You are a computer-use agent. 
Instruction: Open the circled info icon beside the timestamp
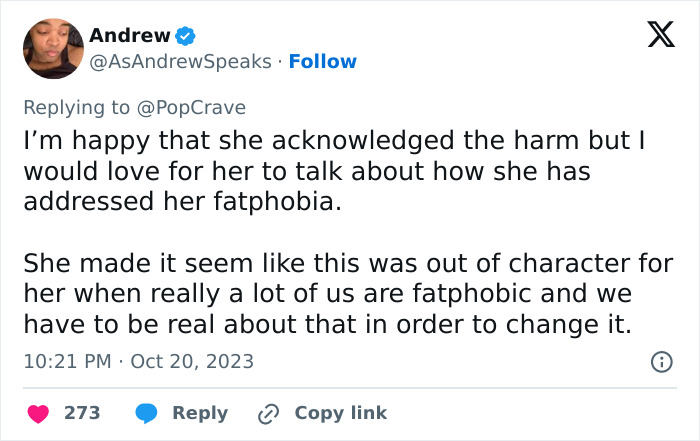tap(661, 362)
